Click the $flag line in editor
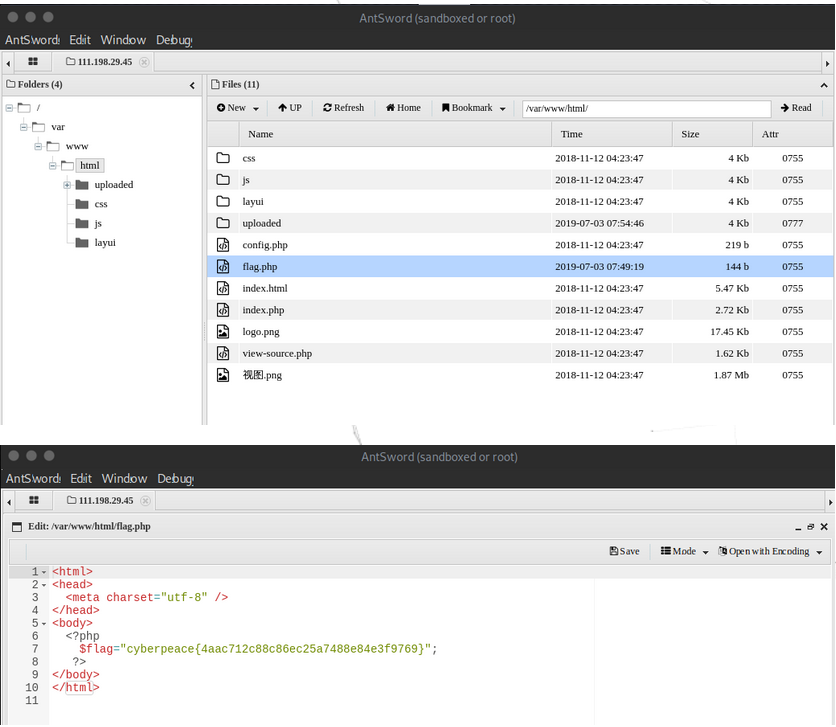This screenshot has height=727, width=836. [258, 649]
